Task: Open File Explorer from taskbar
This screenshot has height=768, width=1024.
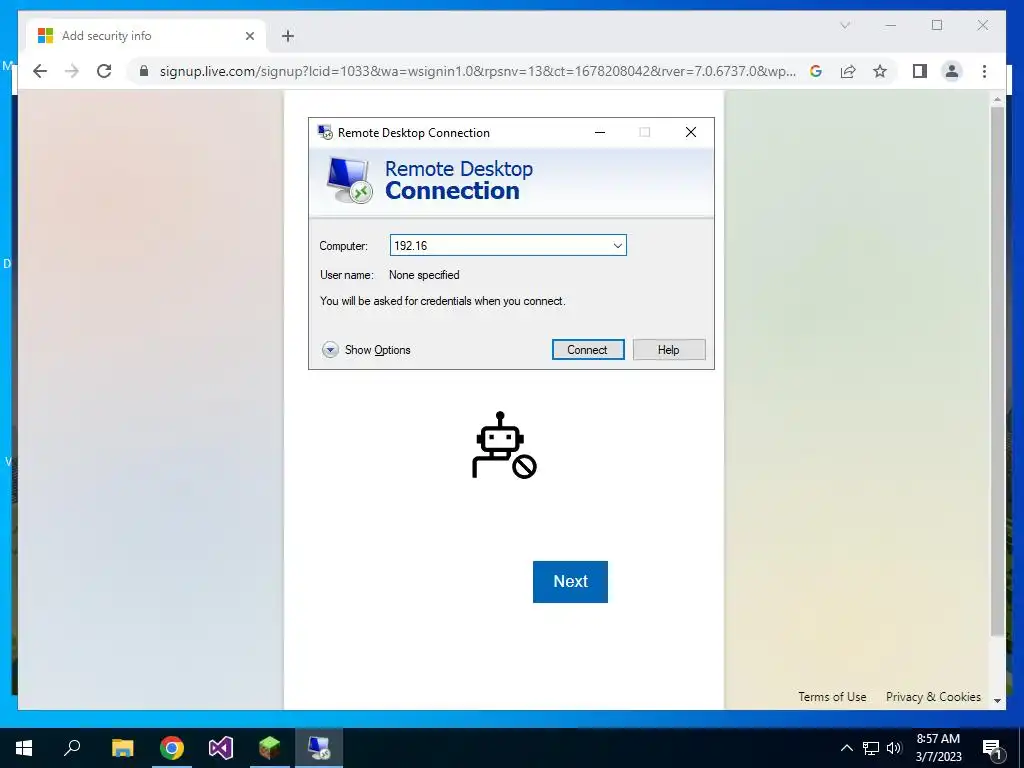Action: pyautogui.click(x=122, y=748)
